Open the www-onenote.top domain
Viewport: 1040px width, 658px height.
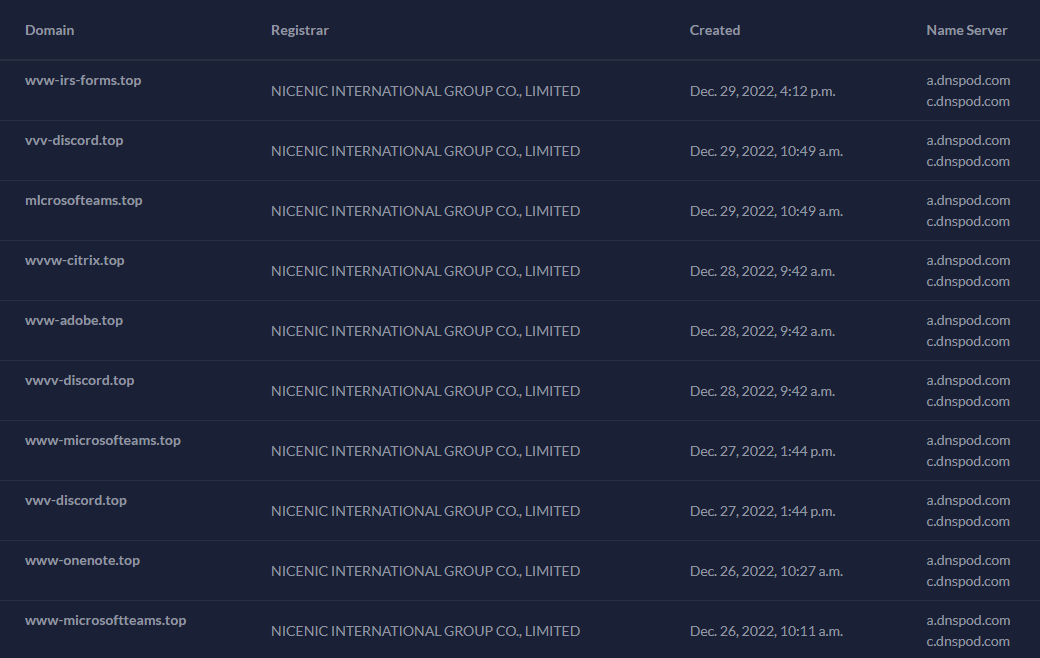tap(83, 560)
